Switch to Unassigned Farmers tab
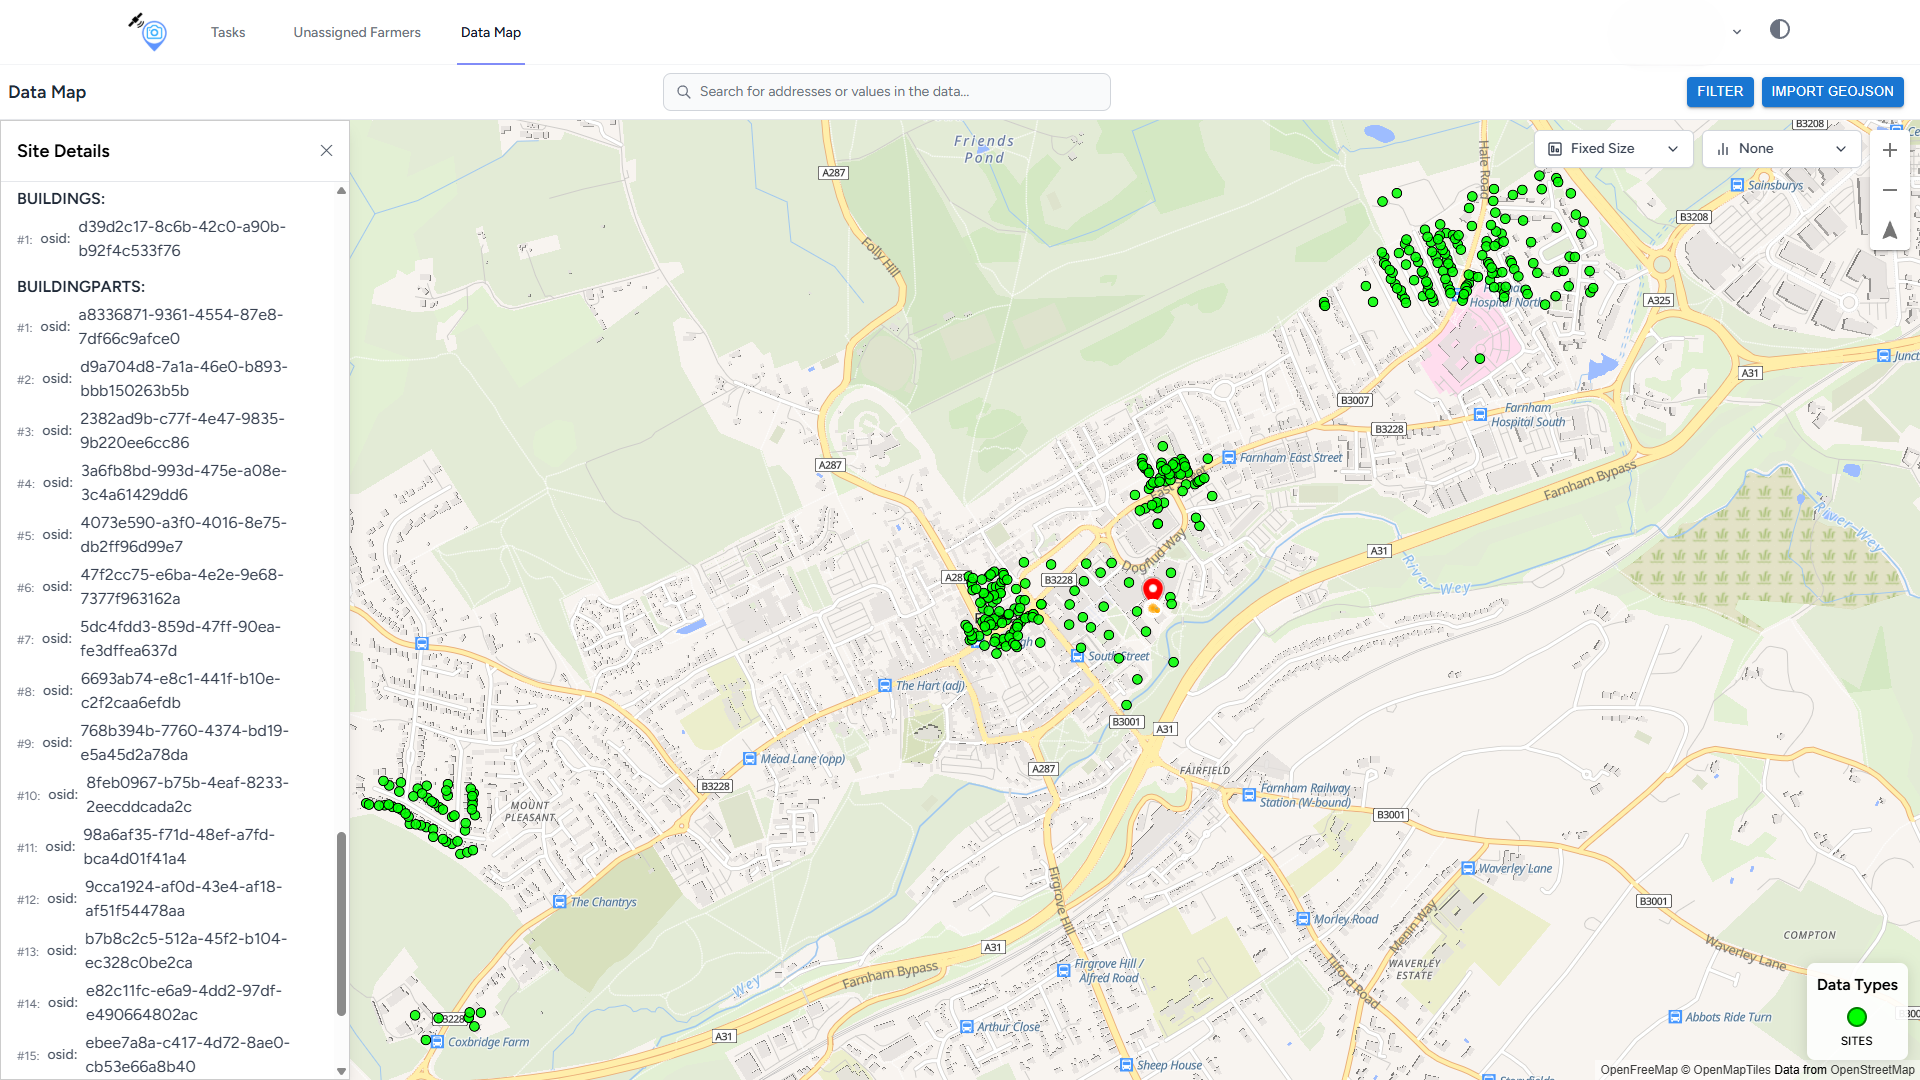 357,32
